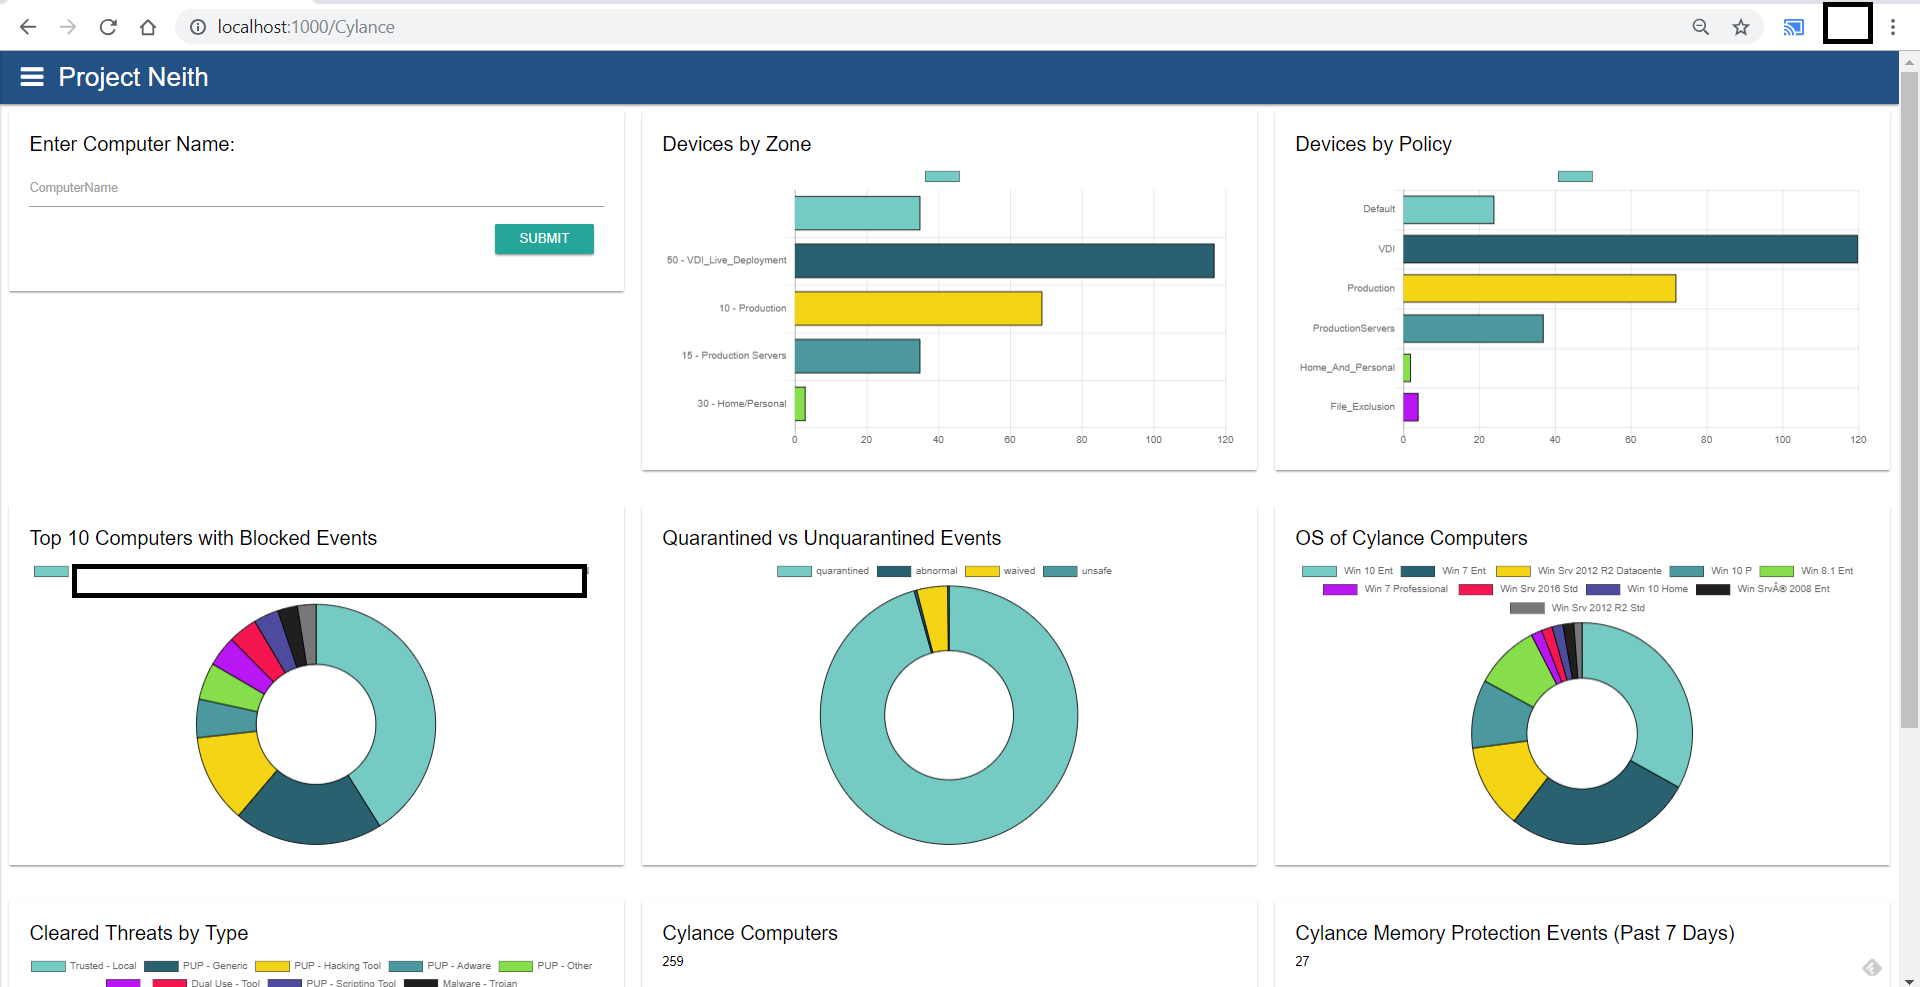Toggle PUP - Generic threat legend
Viewport: 1920px width, 987px height.
click(x=196, y=966)
